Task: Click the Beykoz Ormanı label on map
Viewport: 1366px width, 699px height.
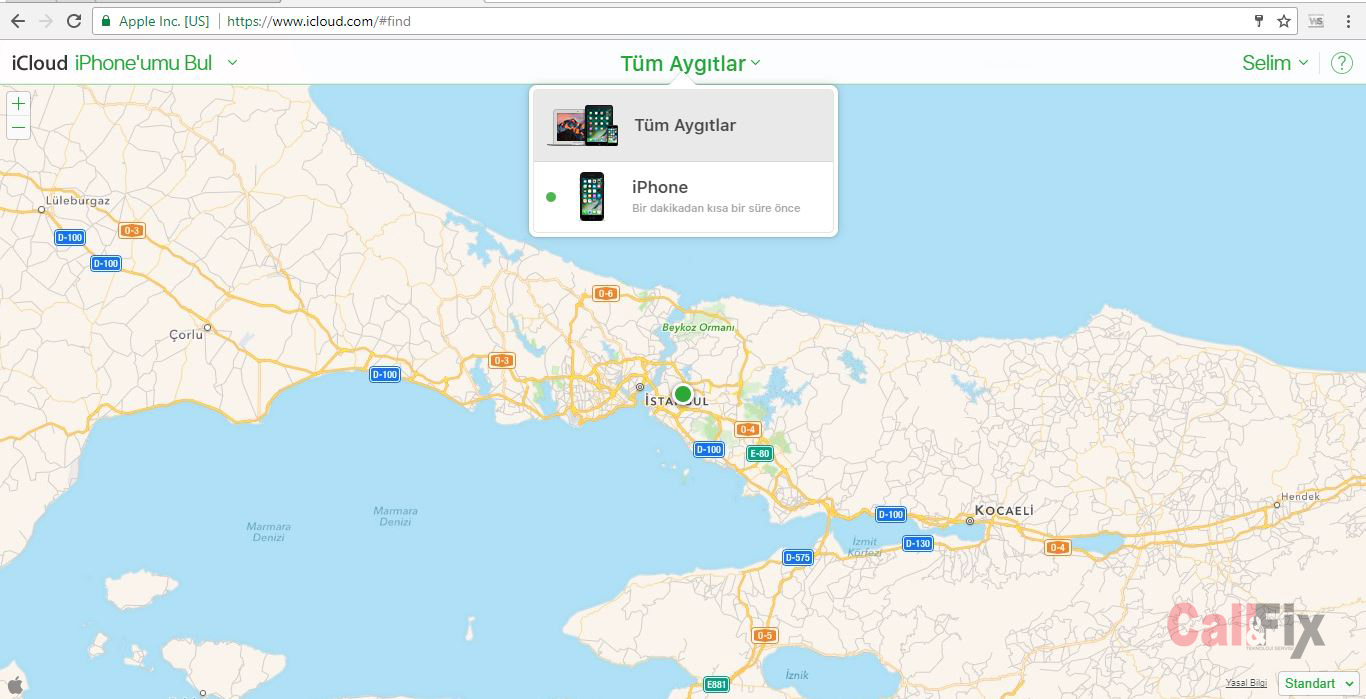Action: (x=698, y=327)
